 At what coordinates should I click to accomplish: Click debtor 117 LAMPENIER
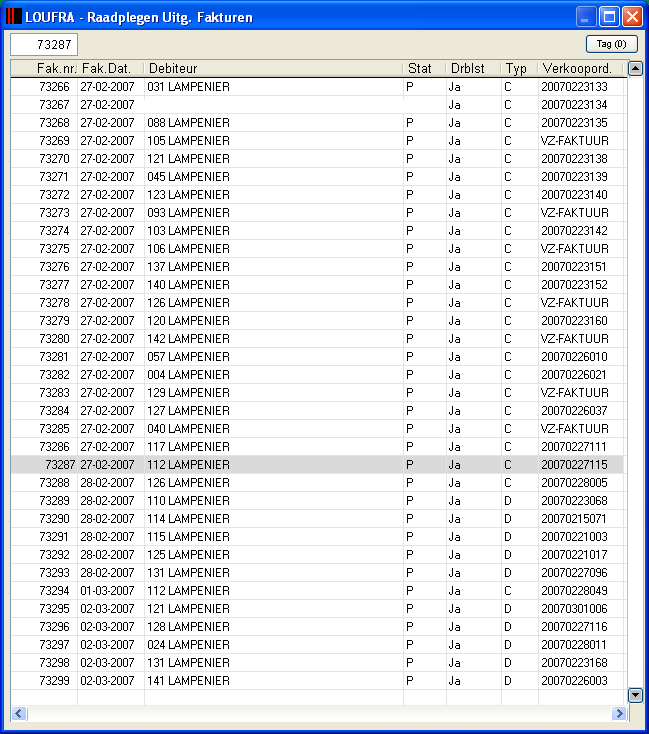click(188, 447)
